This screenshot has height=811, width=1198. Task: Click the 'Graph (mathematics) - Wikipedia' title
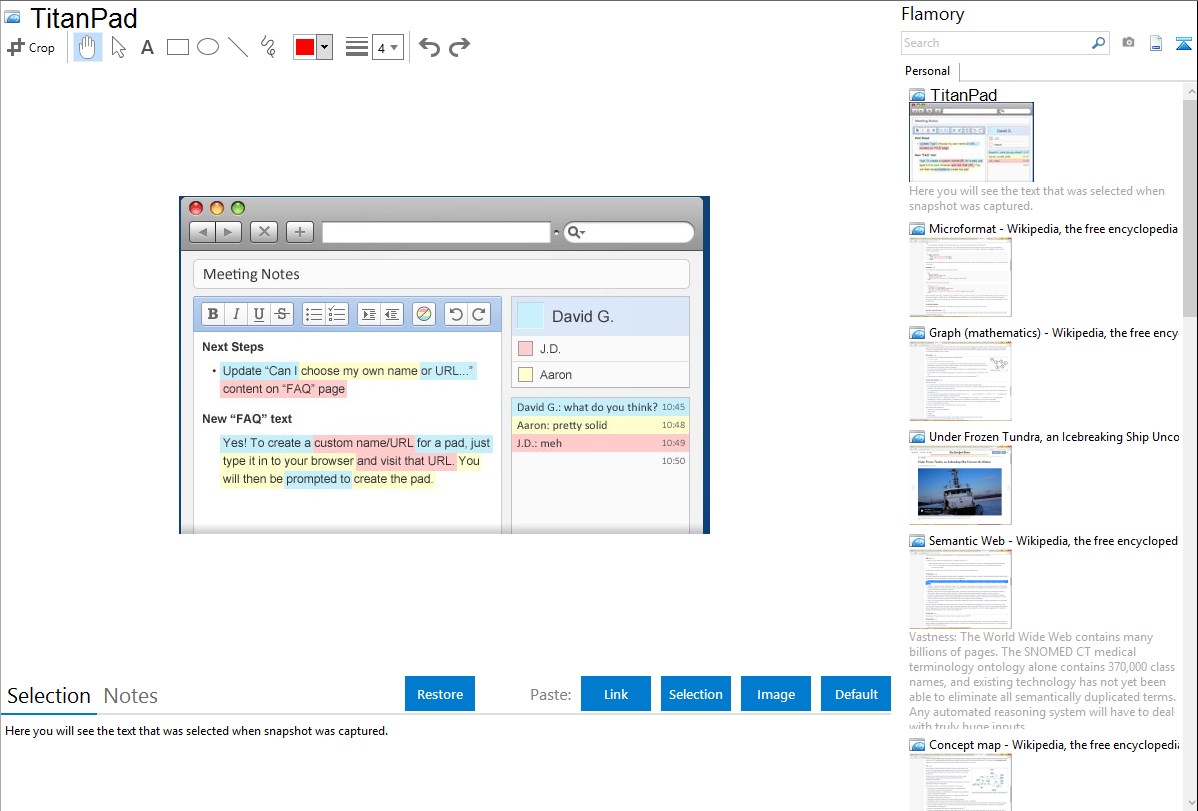click(1053, 333)
